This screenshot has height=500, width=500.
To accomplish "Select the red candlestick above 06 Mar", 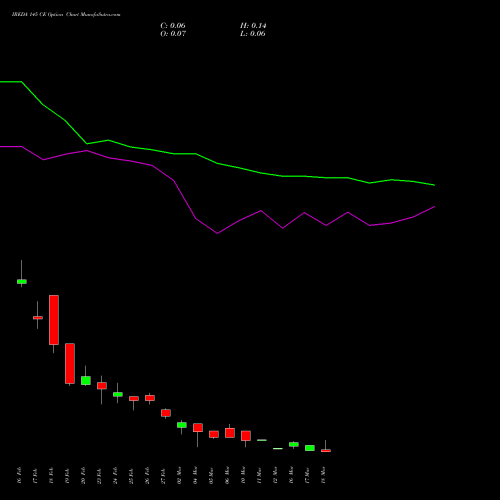I will pos(230,433).
